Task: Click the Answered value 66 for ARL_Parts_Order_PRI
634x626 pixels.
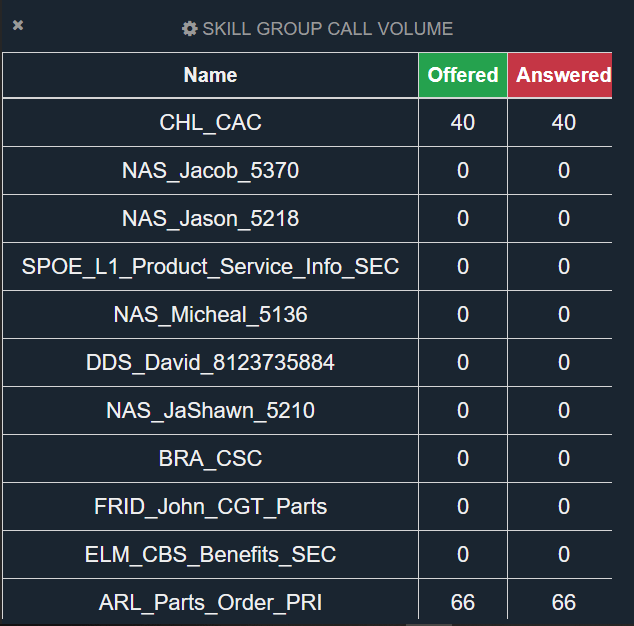Action: (564, 603)
